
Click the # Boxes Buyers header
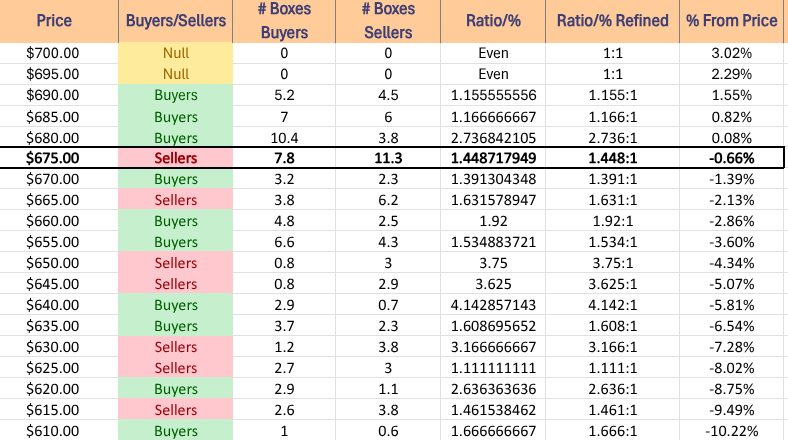pos(283,20)
